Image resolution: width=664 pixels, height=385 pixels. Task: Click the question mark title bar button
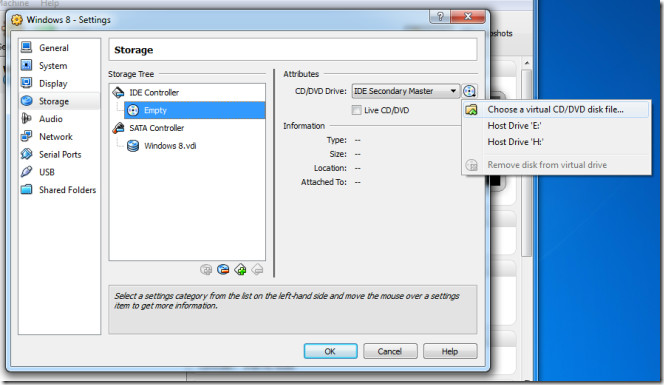pos(440,17)
